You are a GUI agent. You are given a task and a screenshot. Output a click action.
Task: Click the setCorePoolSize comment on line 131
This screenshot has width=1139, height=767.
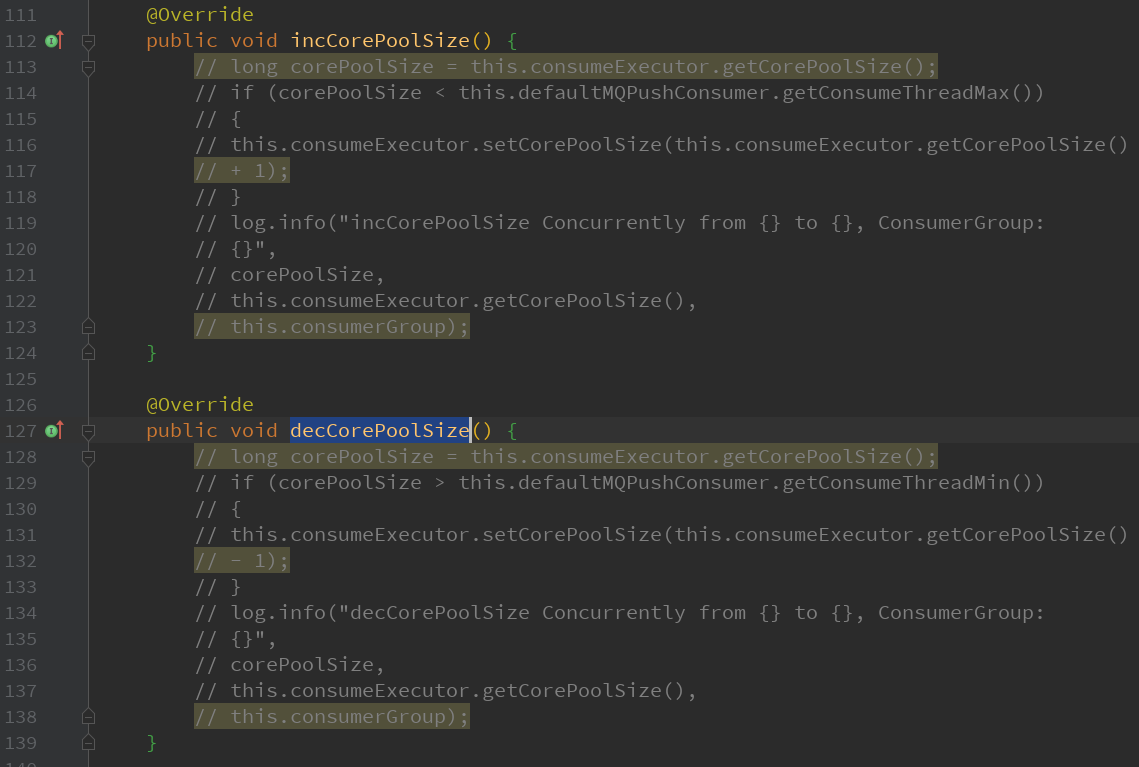661,535
